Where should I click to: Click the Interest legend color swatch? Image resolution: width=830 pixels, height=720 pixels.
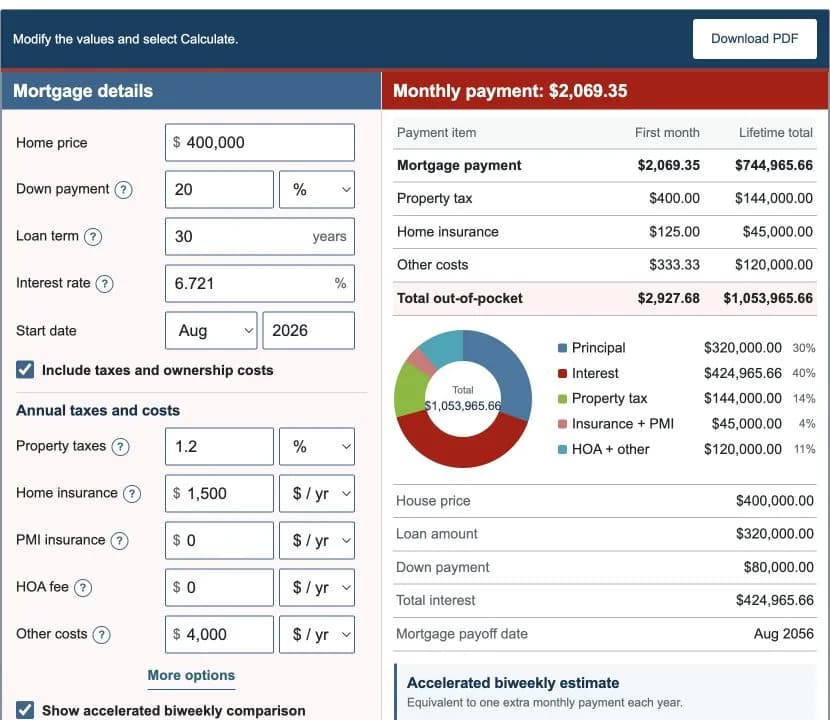[x=562, y=373]
